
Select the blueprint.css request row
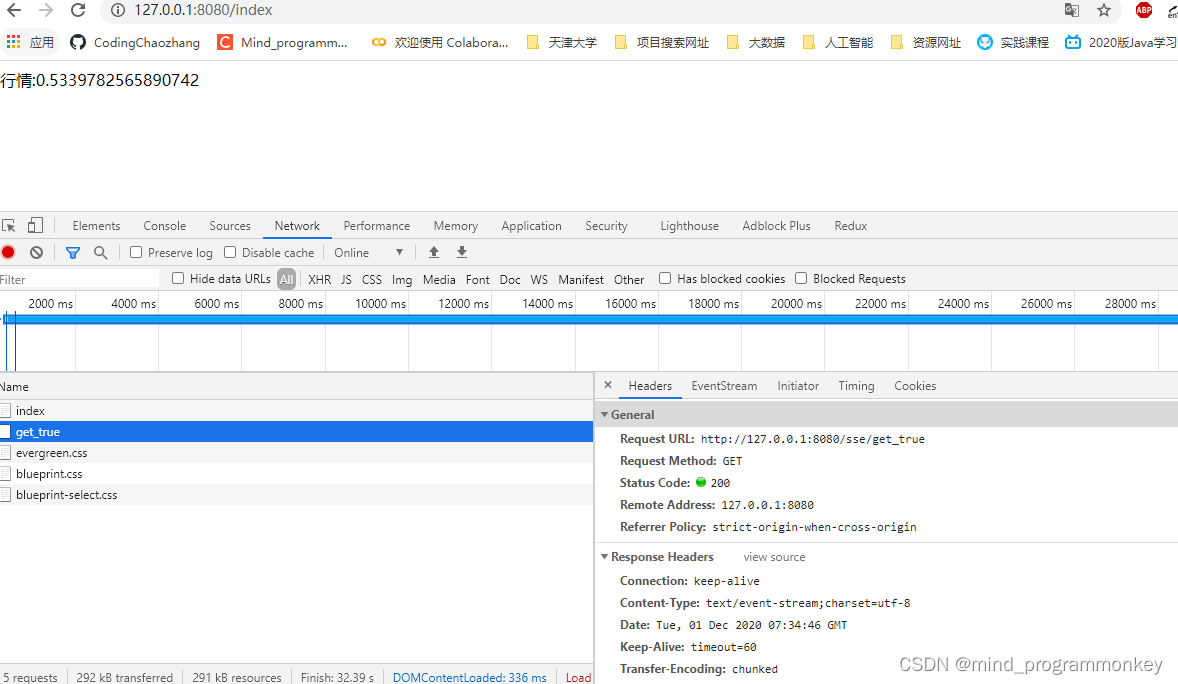296,474
